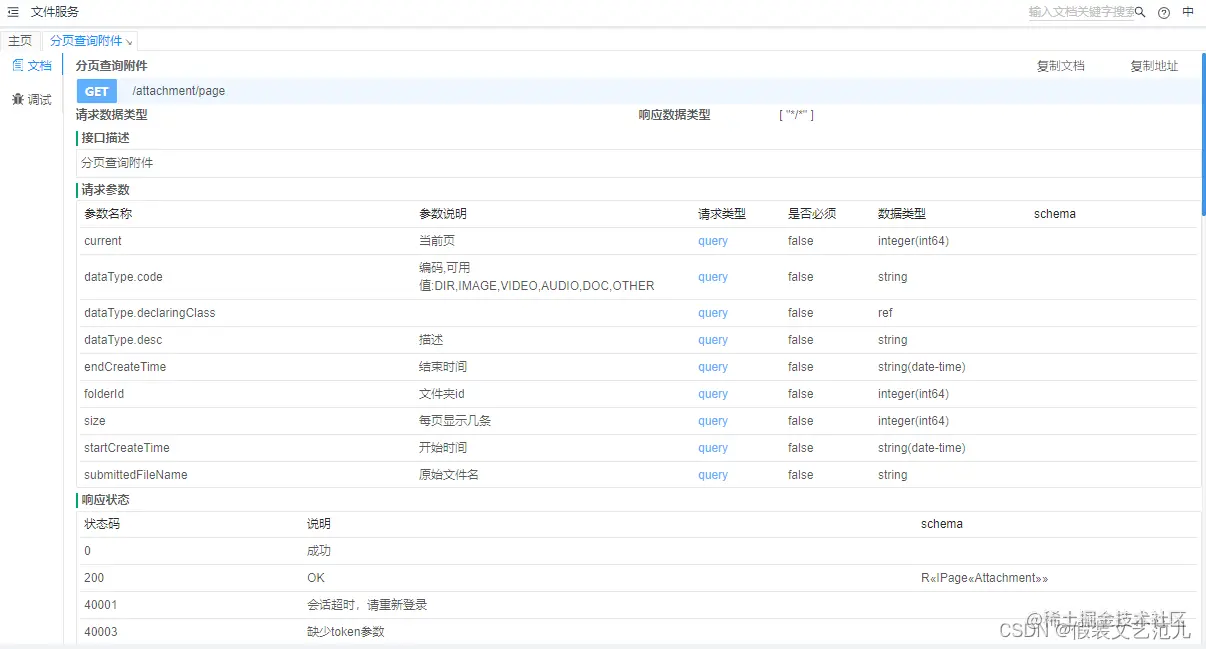This screenshot has width=1206, height=649.
Task: Open the query link for current parameter
Action: point(712,240)
